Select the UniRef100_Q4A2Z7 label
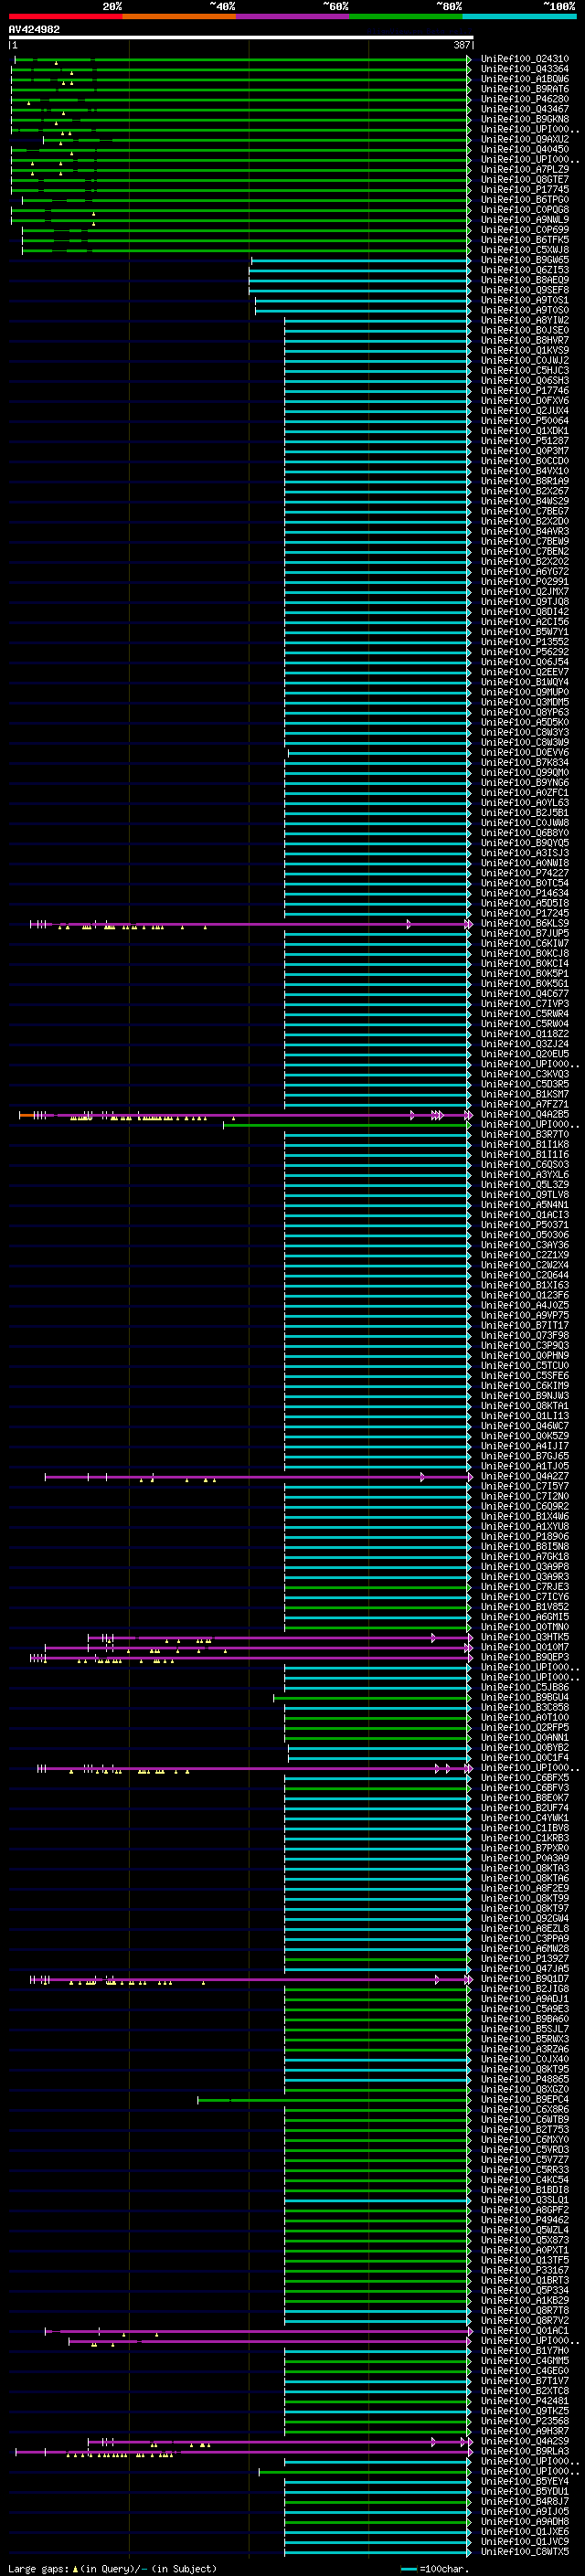 [524, 1476]
